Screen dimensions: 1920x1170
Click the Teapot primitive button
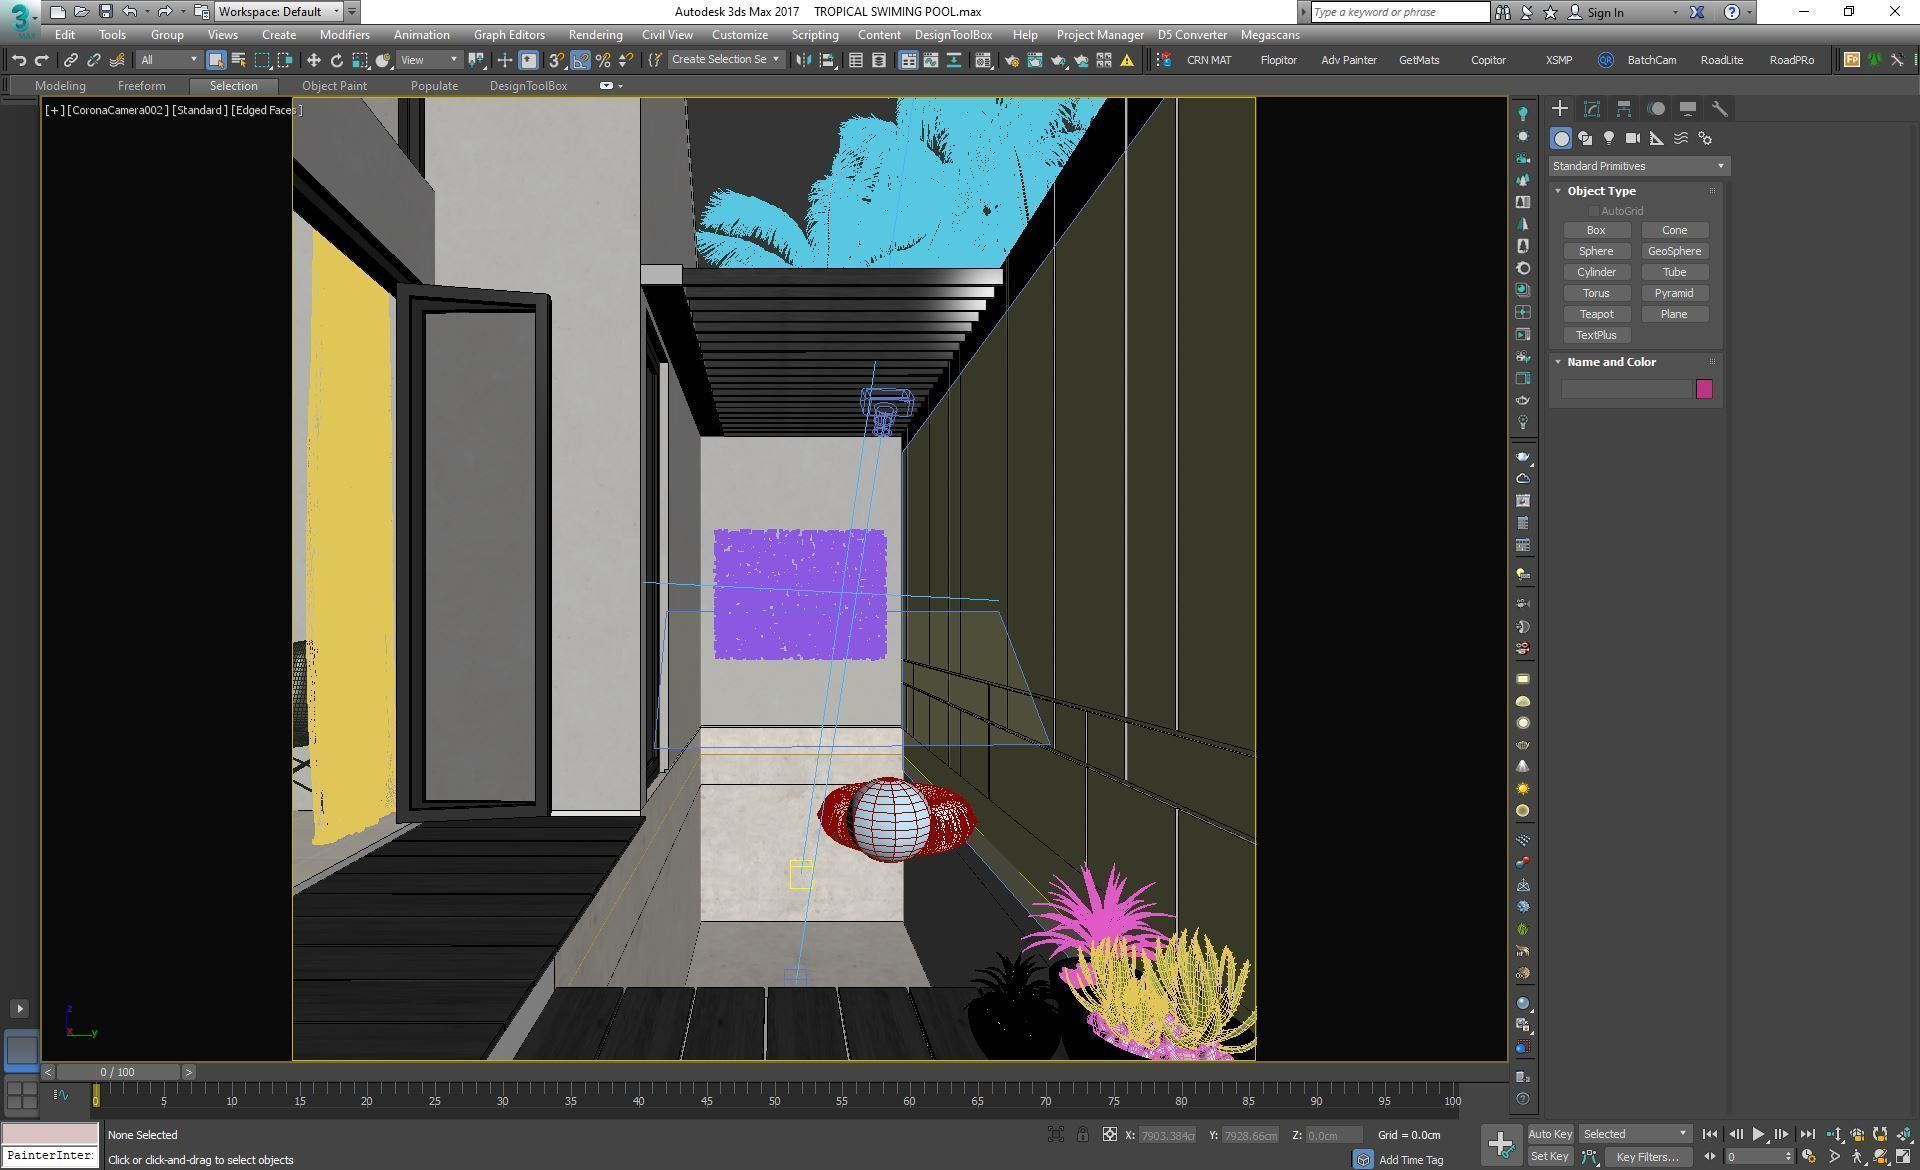[1596, 314]
